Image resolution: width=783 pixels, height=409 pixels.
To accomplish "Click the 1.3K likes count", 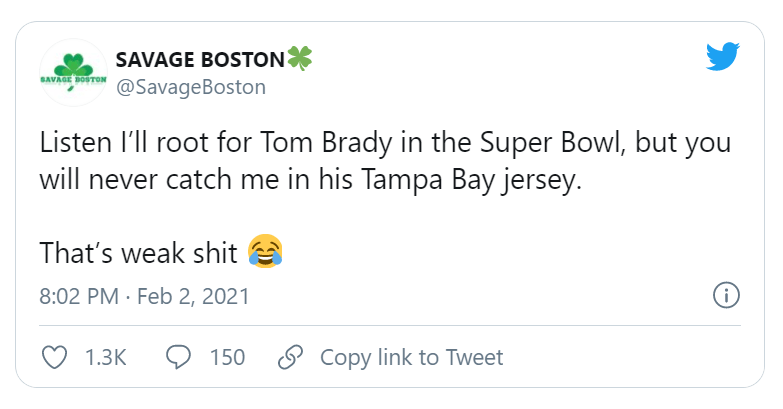I will click(106, 357).
